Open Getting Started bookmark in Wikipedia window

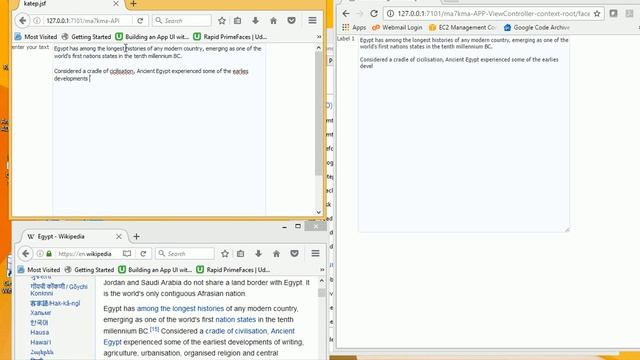click(x=89, y=270)
